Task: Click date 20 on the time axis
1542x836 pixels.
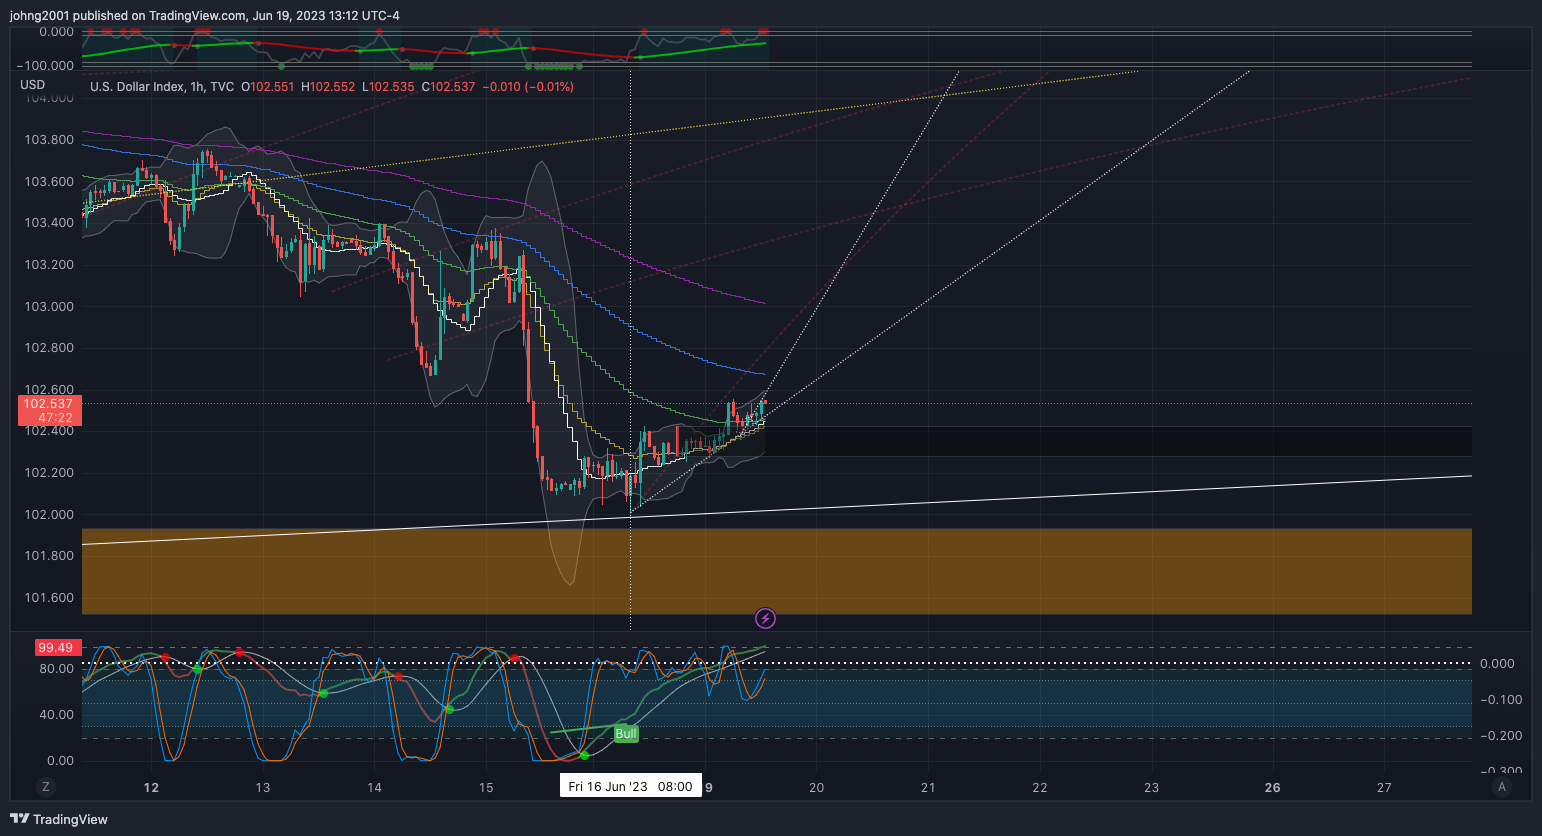Action: click(817, 788)
